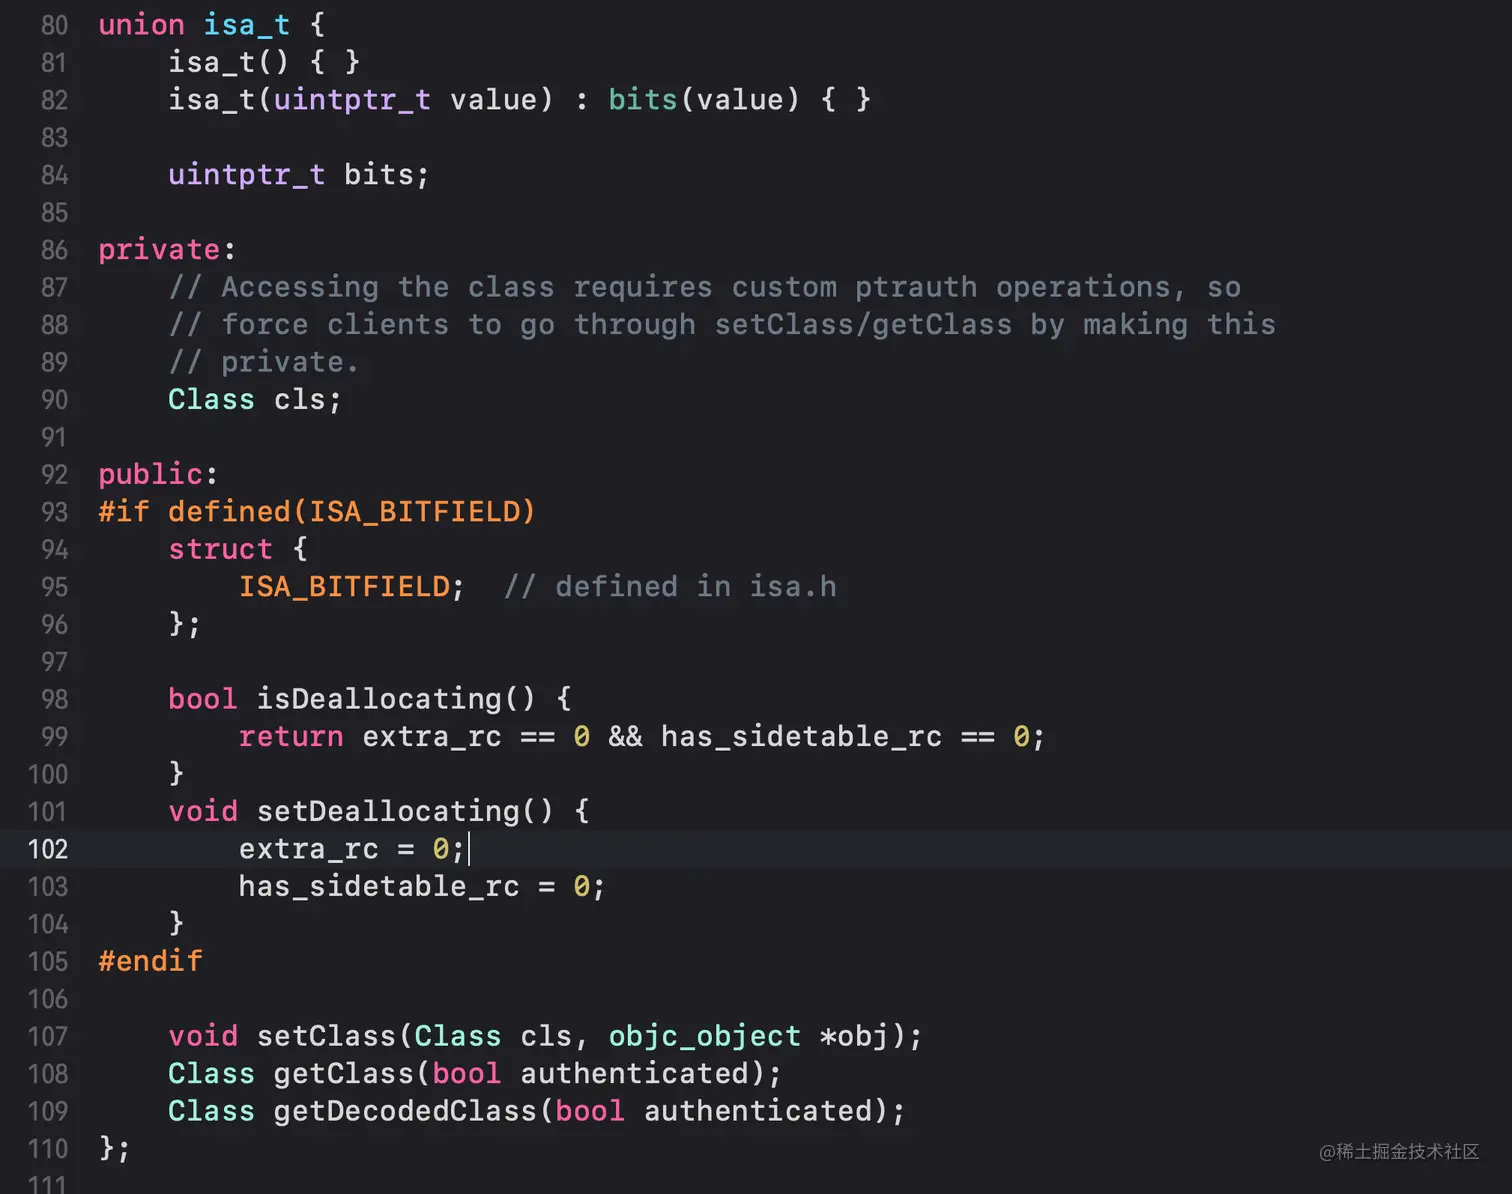Screen dimensions: 1512x1194
Task: Place cursor in 'extra_rc = 0;' line
Action: pos(352,849)
